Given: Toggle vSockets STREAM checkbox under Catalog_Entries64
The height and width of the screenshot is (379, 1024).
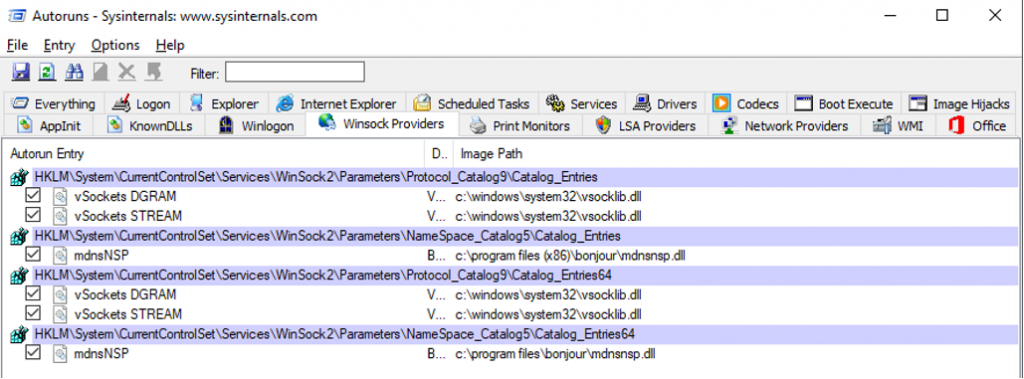Looking at the screenshot, I should (x=32, y=313).
